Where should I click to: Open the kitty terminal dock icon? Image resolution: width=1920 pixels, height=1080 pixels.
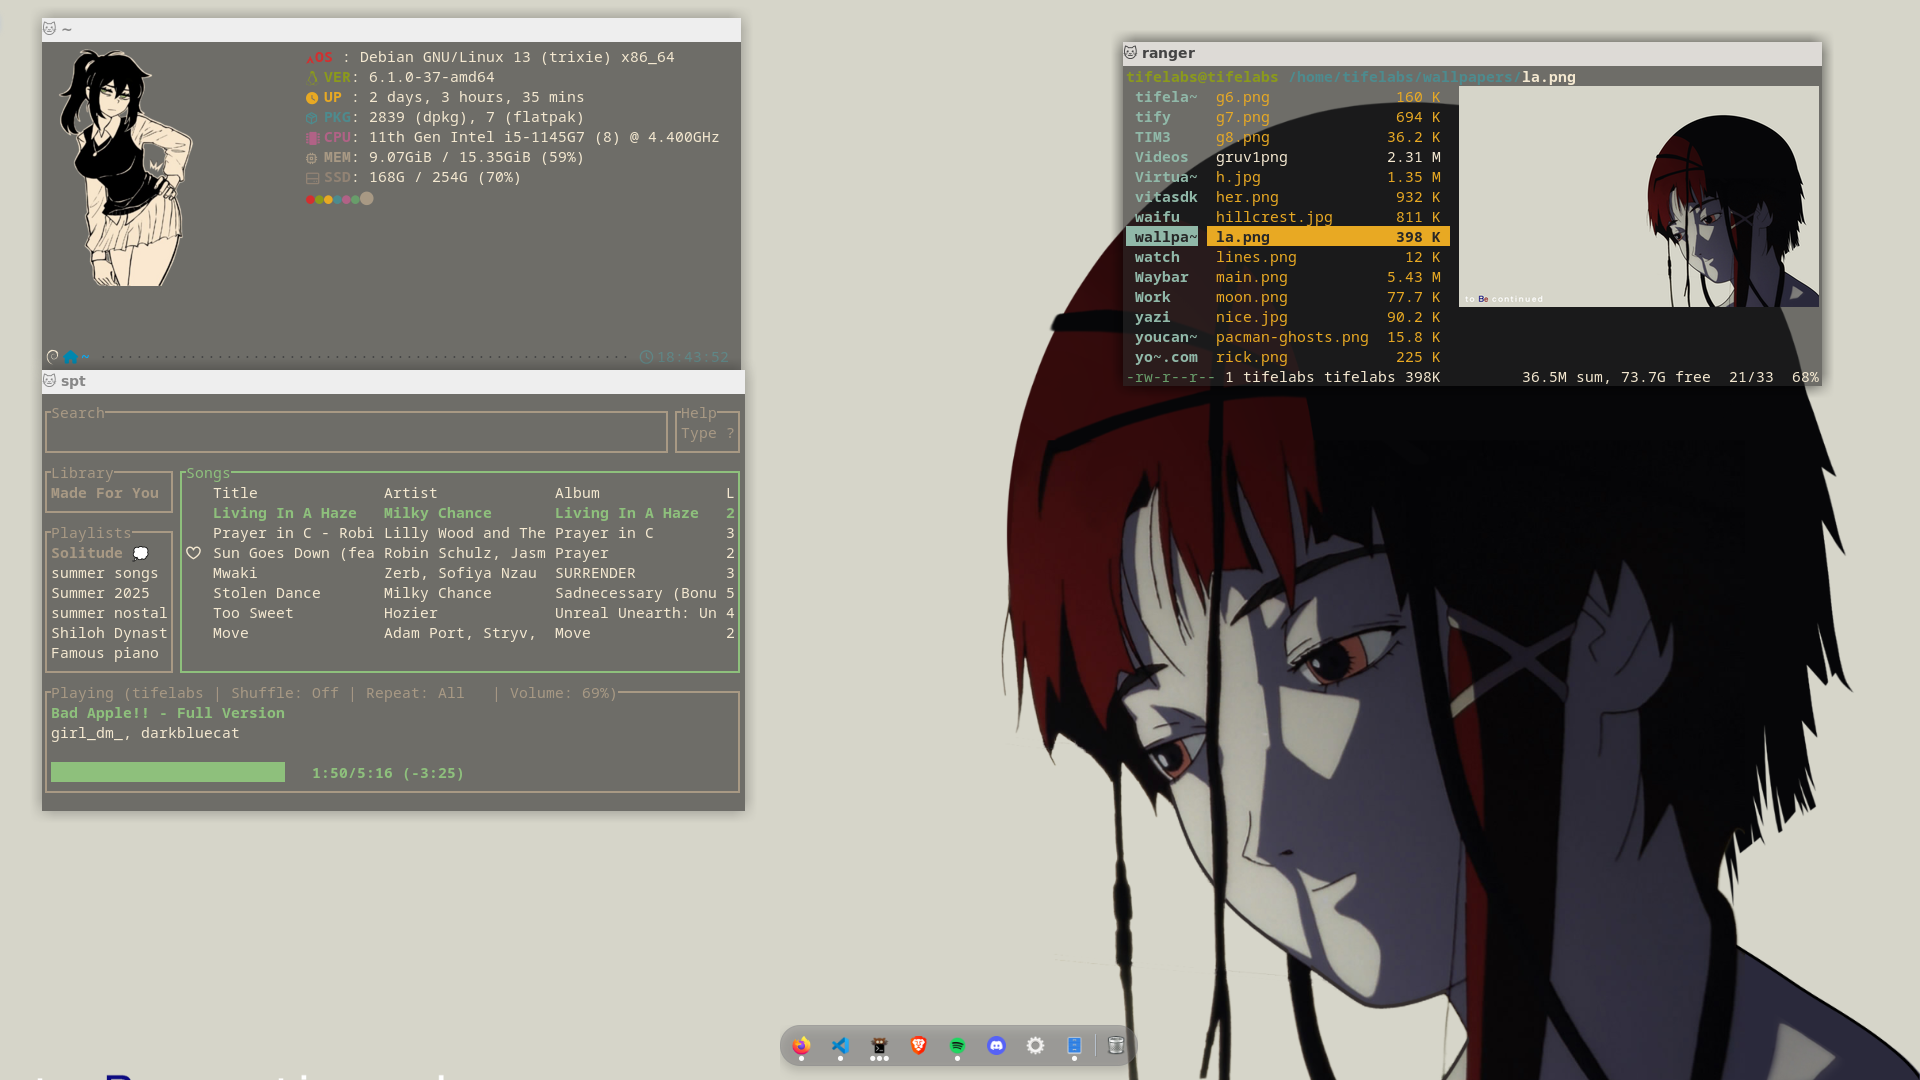(x=879, y=1045)
